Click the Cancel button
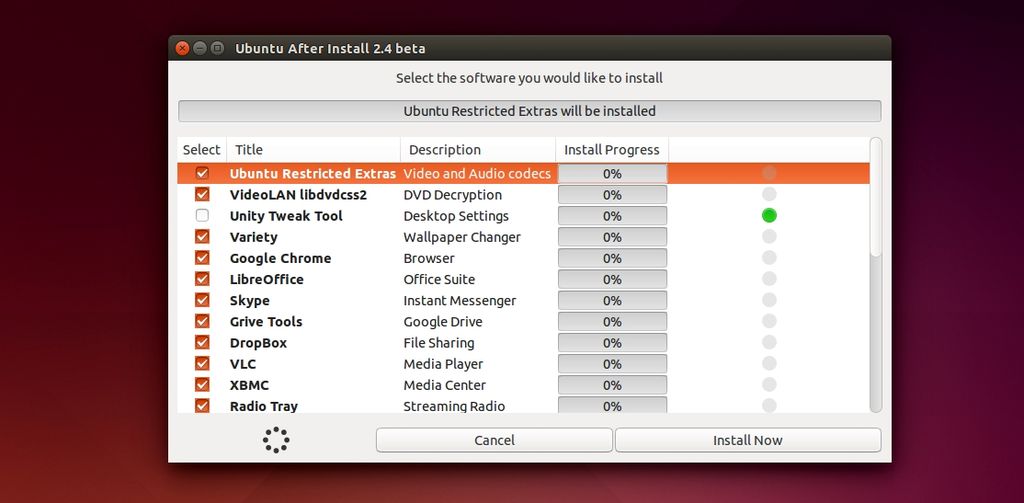This screenshot has width=1024, height=503. click(x=494, y=440)
